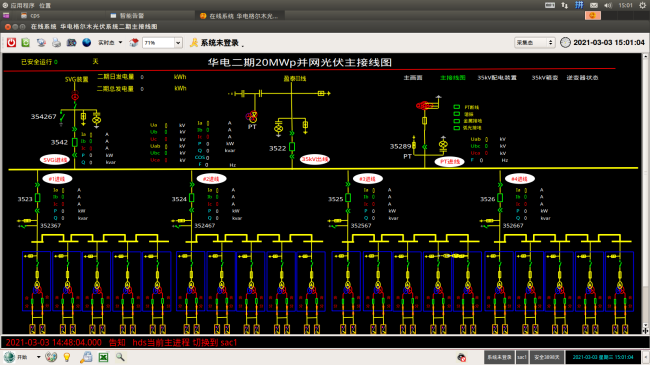Switch to the 主画面 tab
The width and height of the screenshot is (650, 366).
point(413,78)
